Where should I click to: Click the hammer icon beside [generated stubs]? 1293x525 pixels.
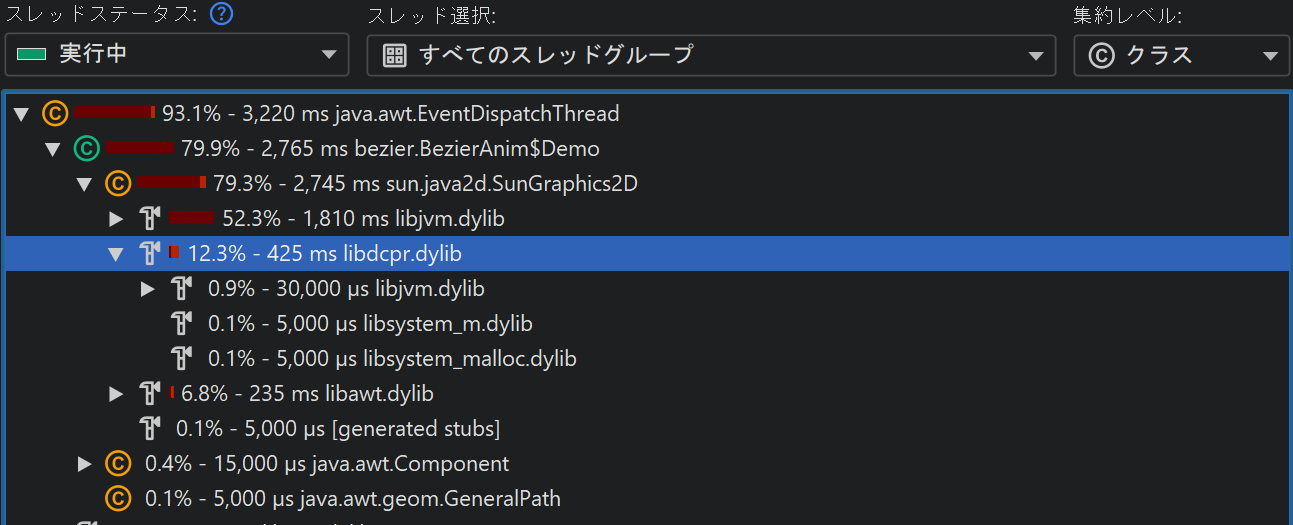coord(150,429)
